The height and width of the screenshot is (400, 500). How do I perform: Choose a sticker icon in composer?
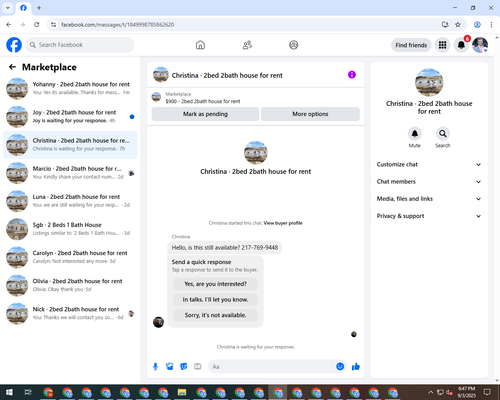[x=184, y=367]
